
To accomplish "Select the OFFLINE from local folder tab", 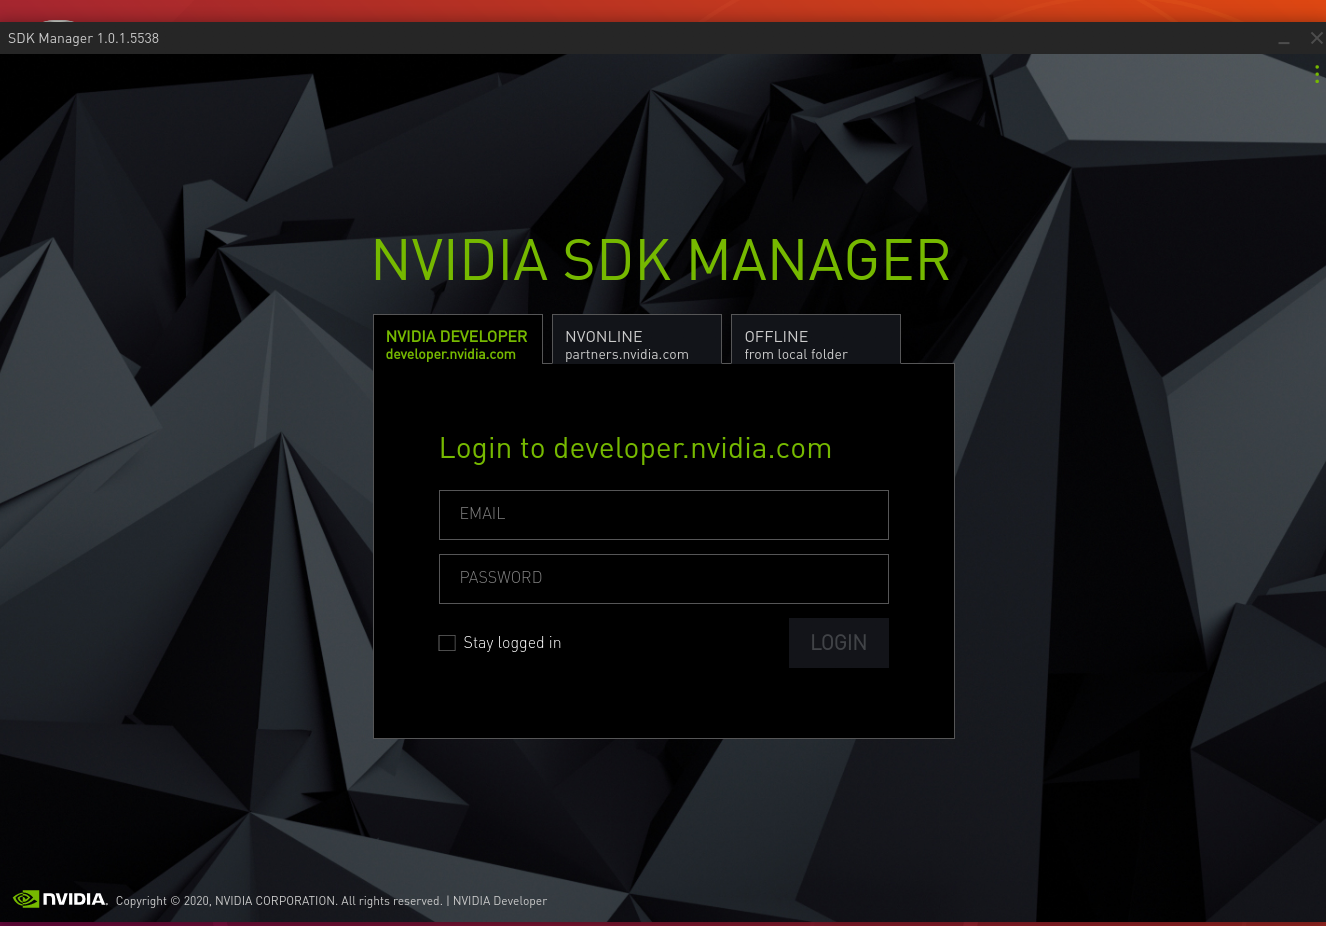I will tap(816, 340).
